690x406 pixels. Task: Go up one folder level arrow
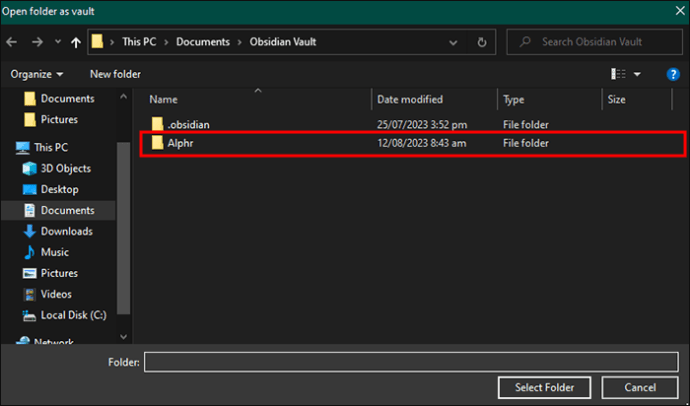point(76,42)
